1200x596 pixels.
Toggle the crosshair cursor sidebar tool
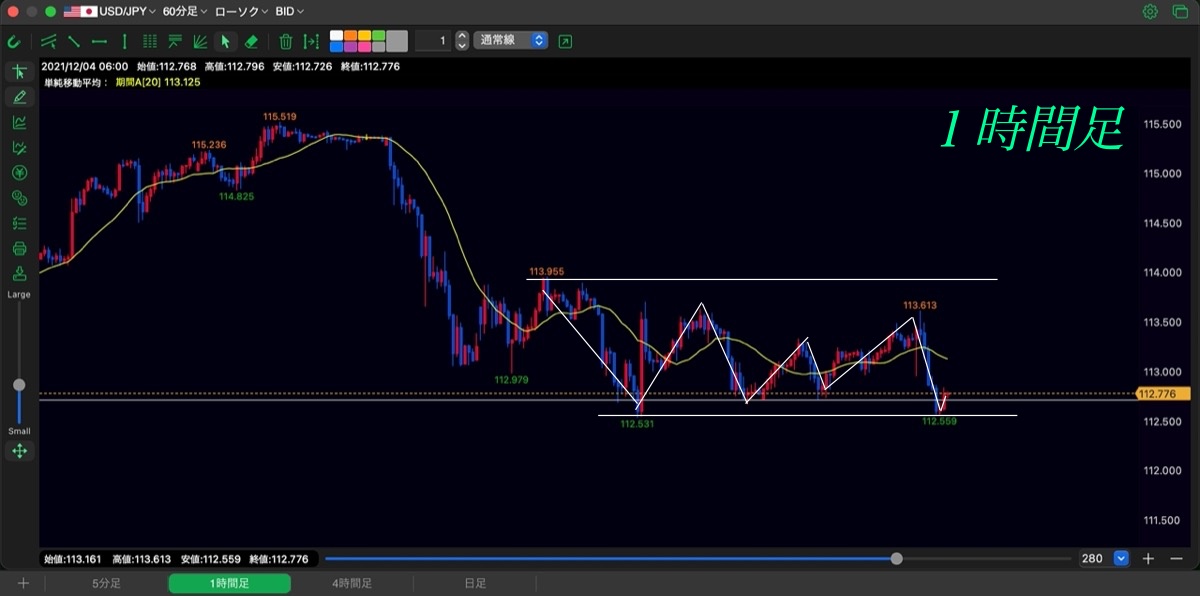[19, 72]
